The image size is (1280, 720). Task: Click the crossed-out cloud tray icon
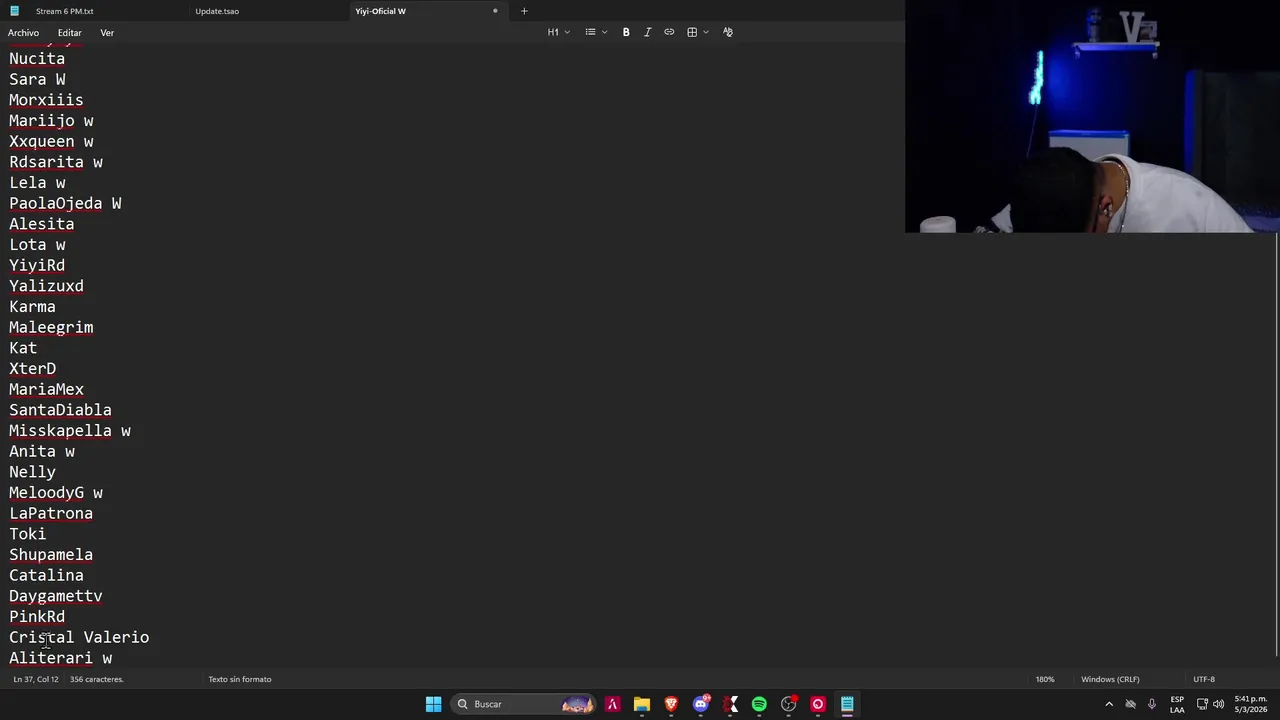tap(1131, 704)
